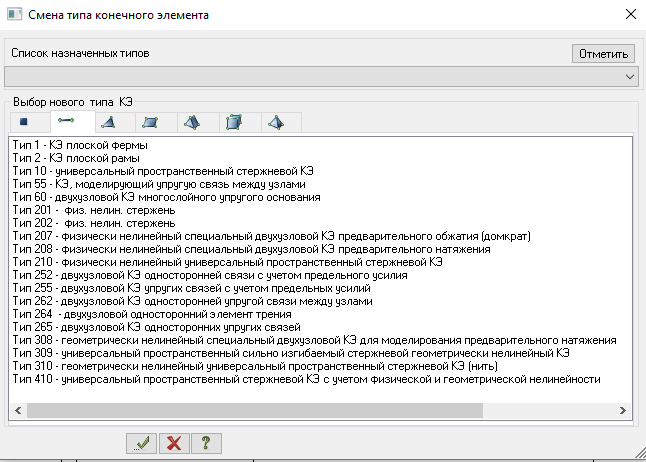
Task: Open the triangular element tab
Action: pos(108,122)
